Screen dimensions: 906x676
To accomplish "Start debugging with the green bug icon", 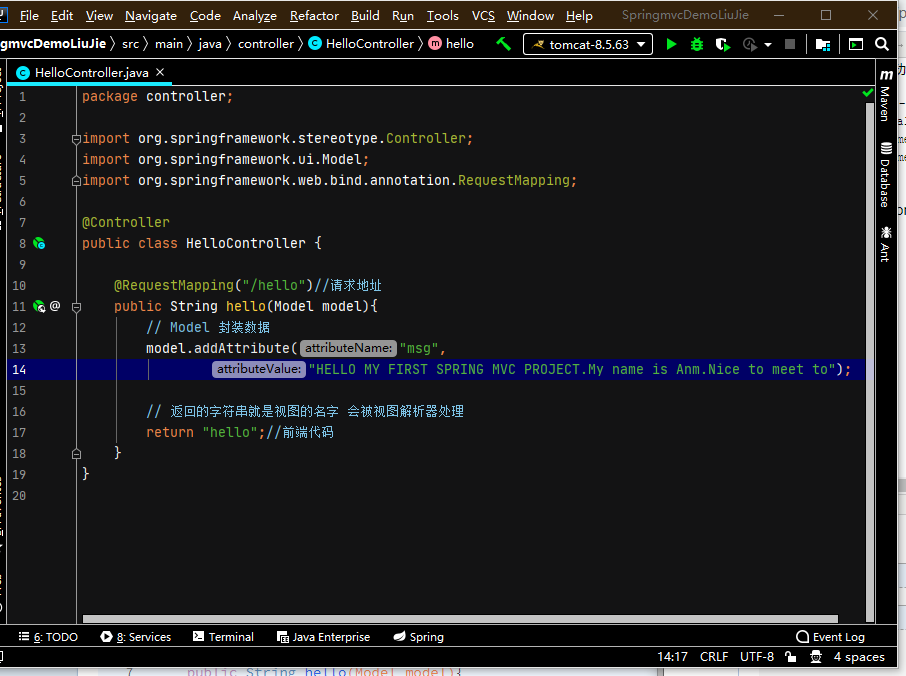I will [x=697, y=44].
